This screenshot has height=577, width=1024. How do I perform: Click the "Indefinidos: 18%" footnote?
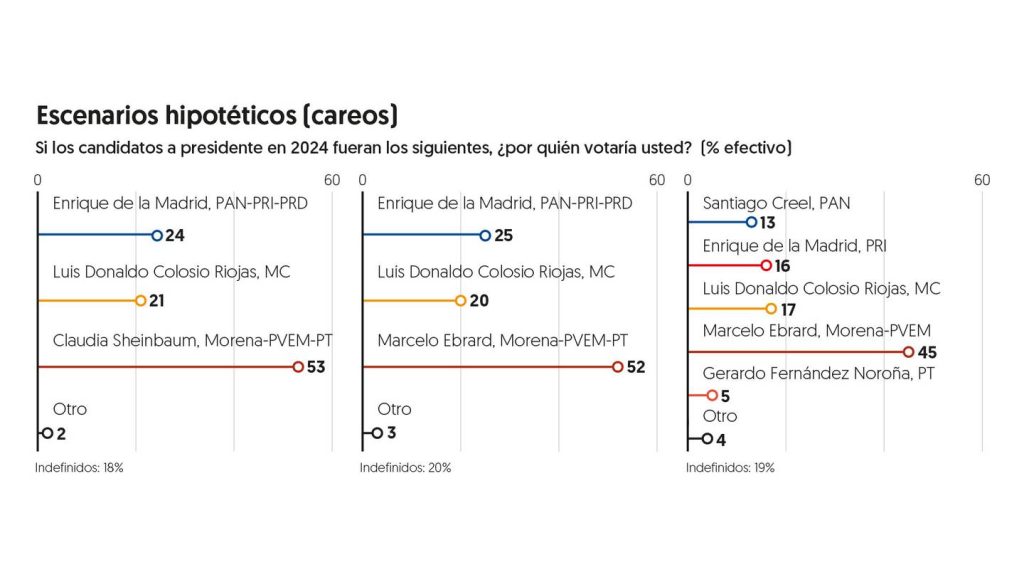pyautogui.click(x=79, y=467)
